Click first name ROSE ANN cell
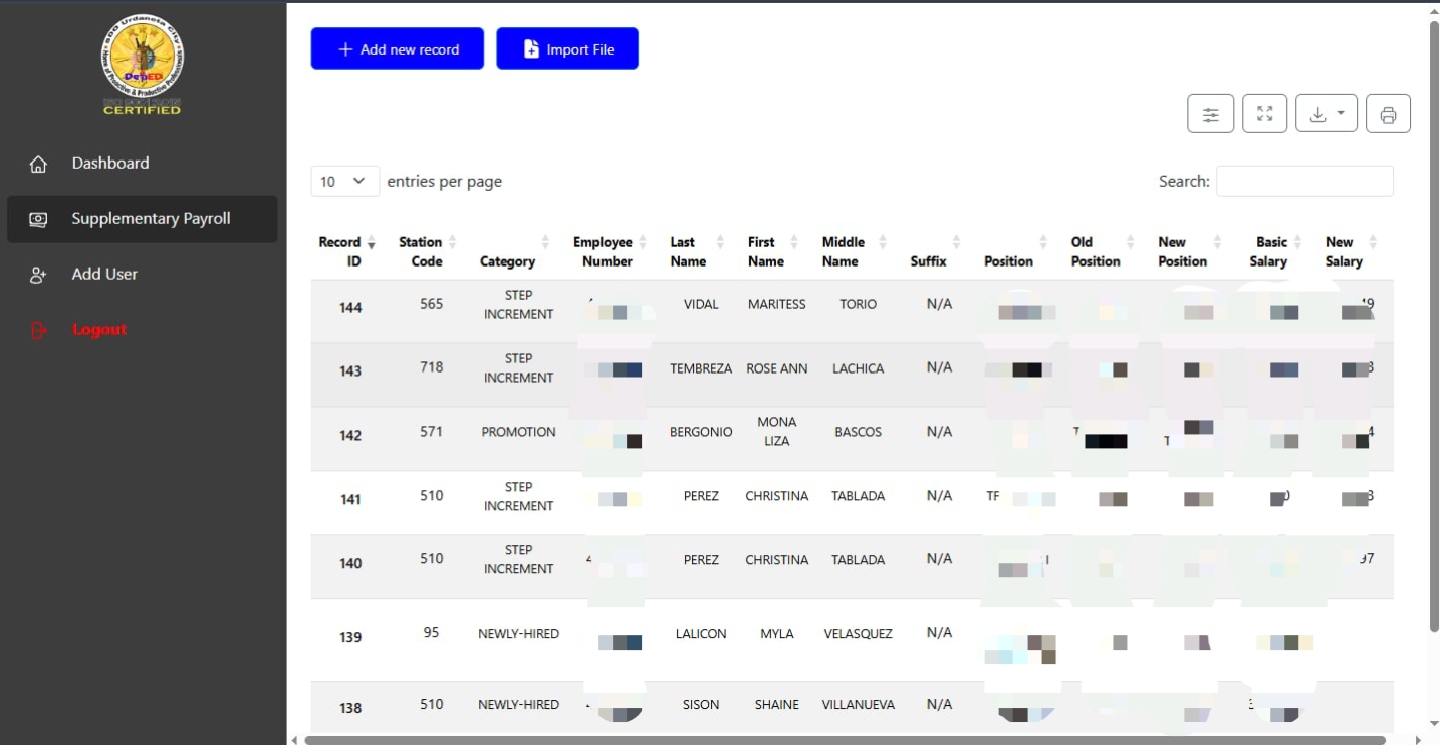This screenshot has width=1440, height=745. tap(776, 368)
